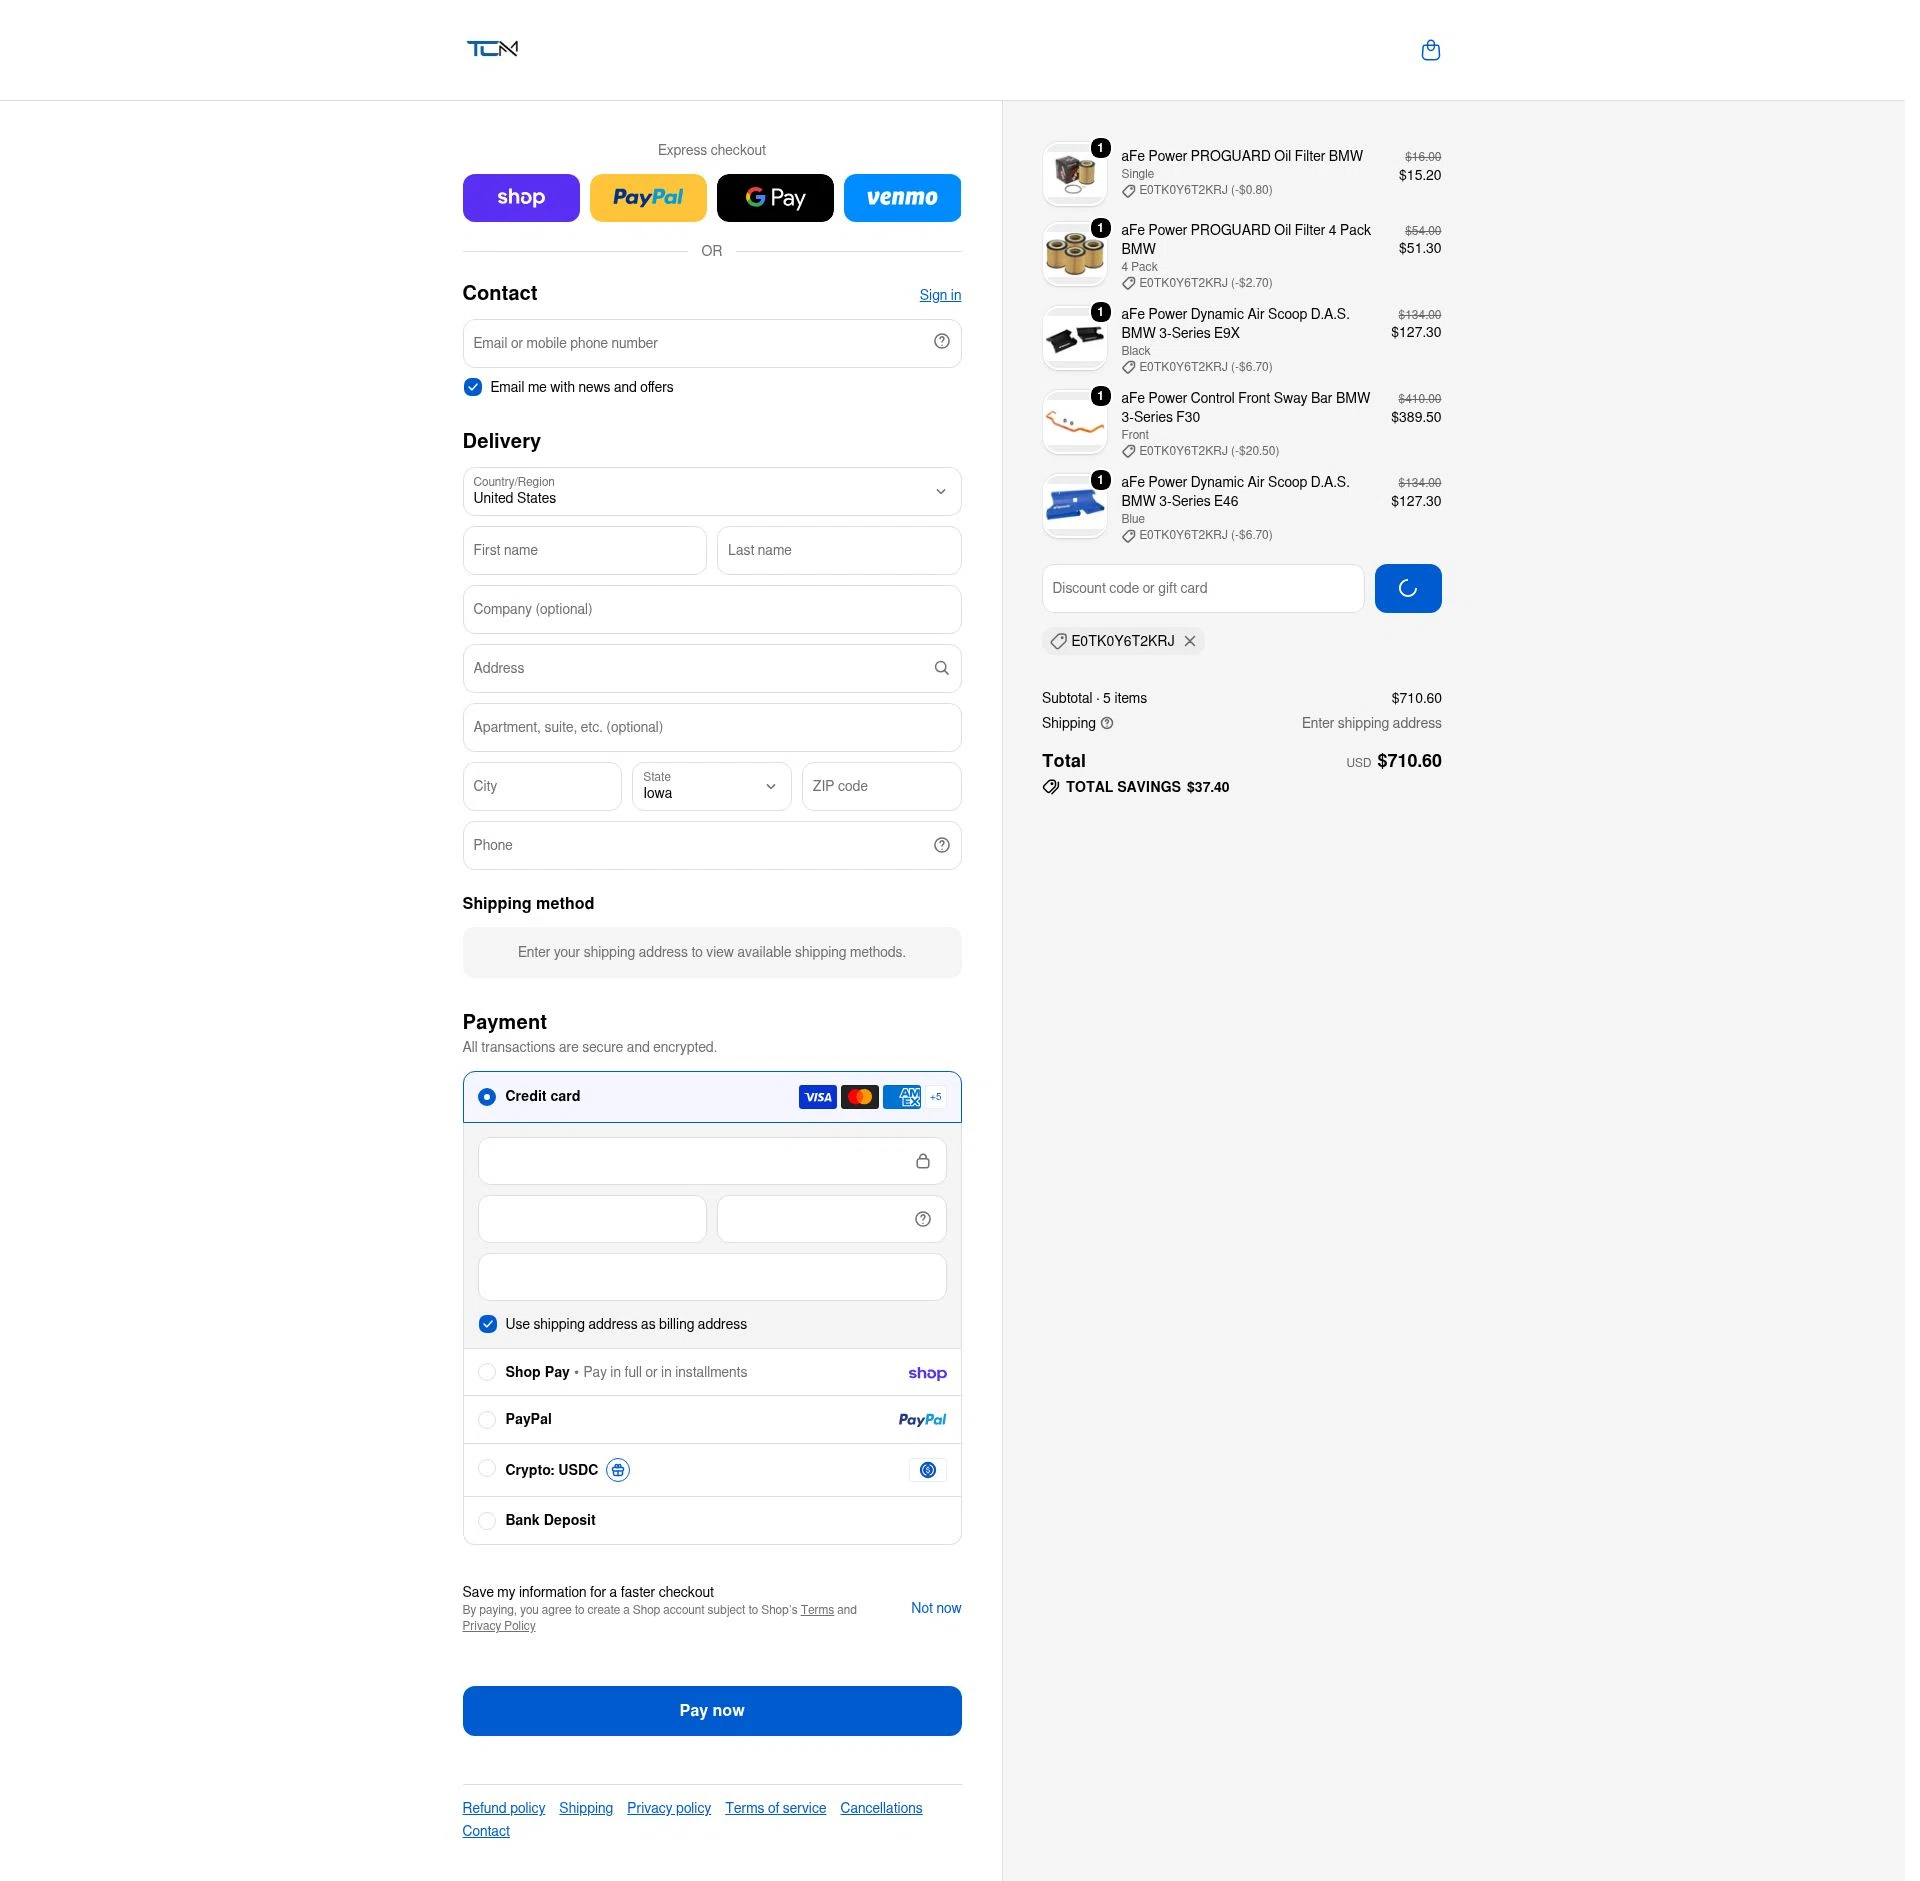Click the security code help icon
The width and height of the screenshot is (1920, 1881).
[923, 1219]
